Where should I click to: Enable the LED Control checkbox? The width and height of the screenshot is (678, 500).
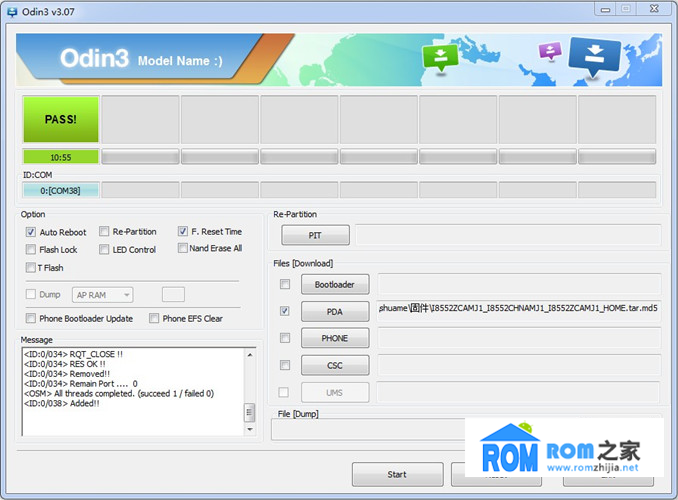pyautogui.click(x=104, y=250)
